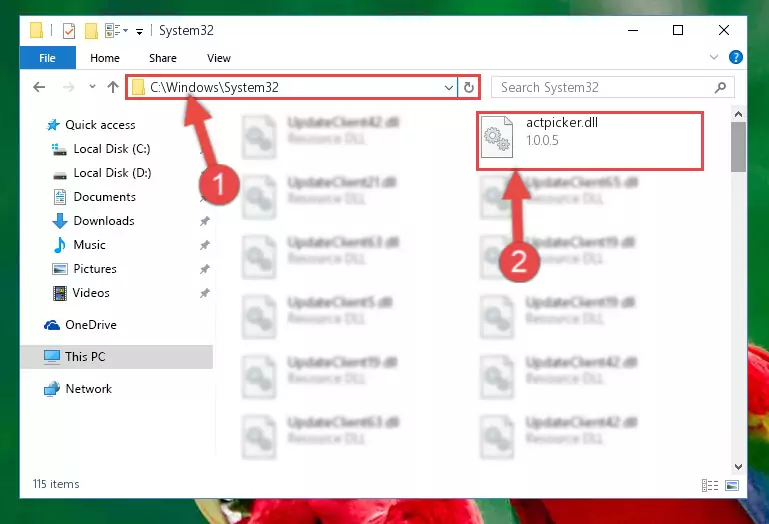Open Documents in the sidebar
The height and width of the screenshot is (524, 769).
click(x=104, y=197)
